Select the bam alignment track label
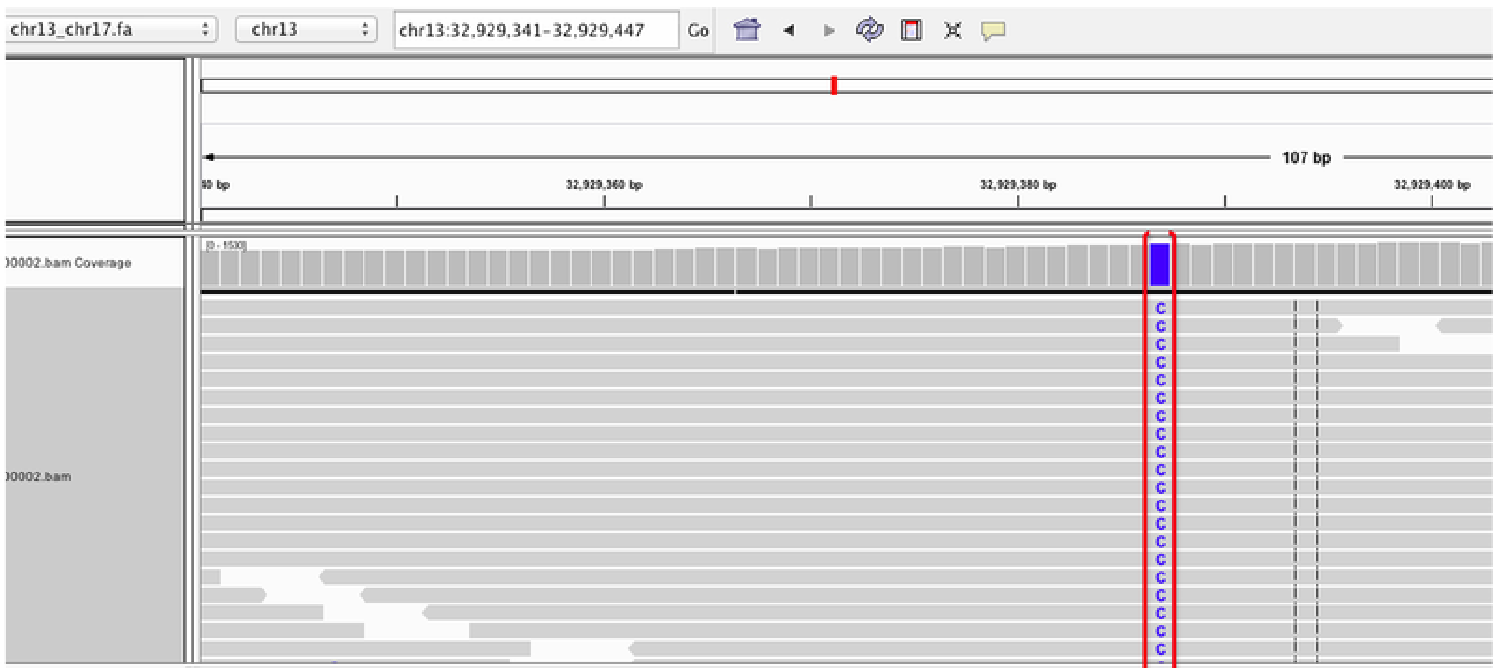1497x668 pixels. [40, 477]
